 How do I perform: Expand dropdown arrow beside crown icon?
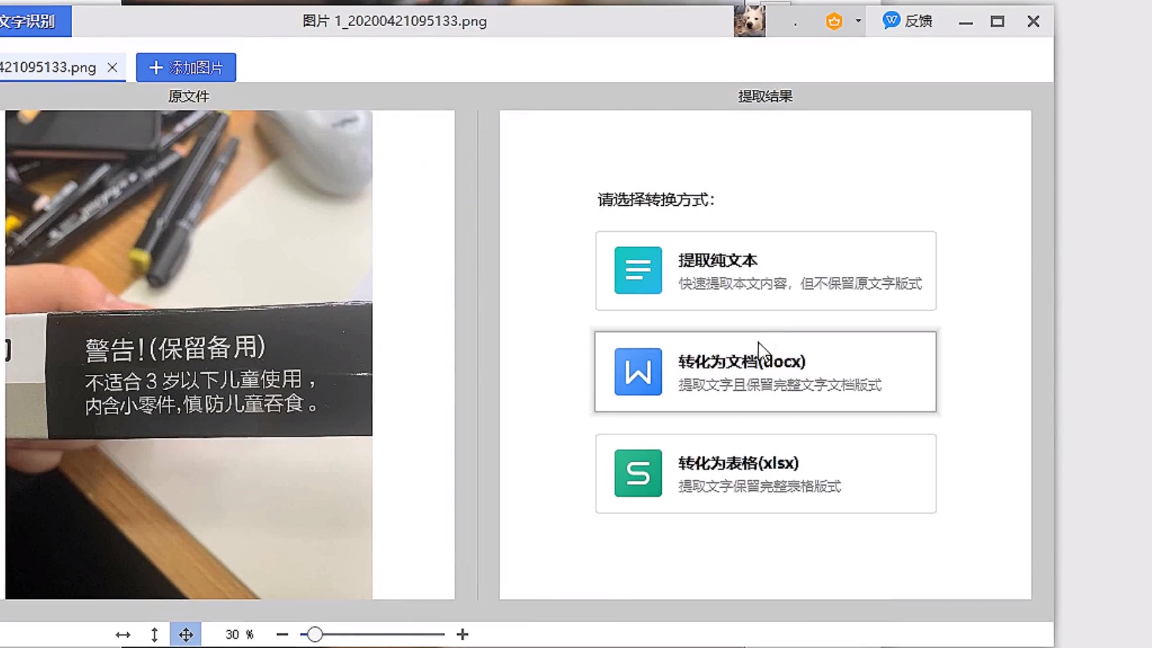coord(858,21)
